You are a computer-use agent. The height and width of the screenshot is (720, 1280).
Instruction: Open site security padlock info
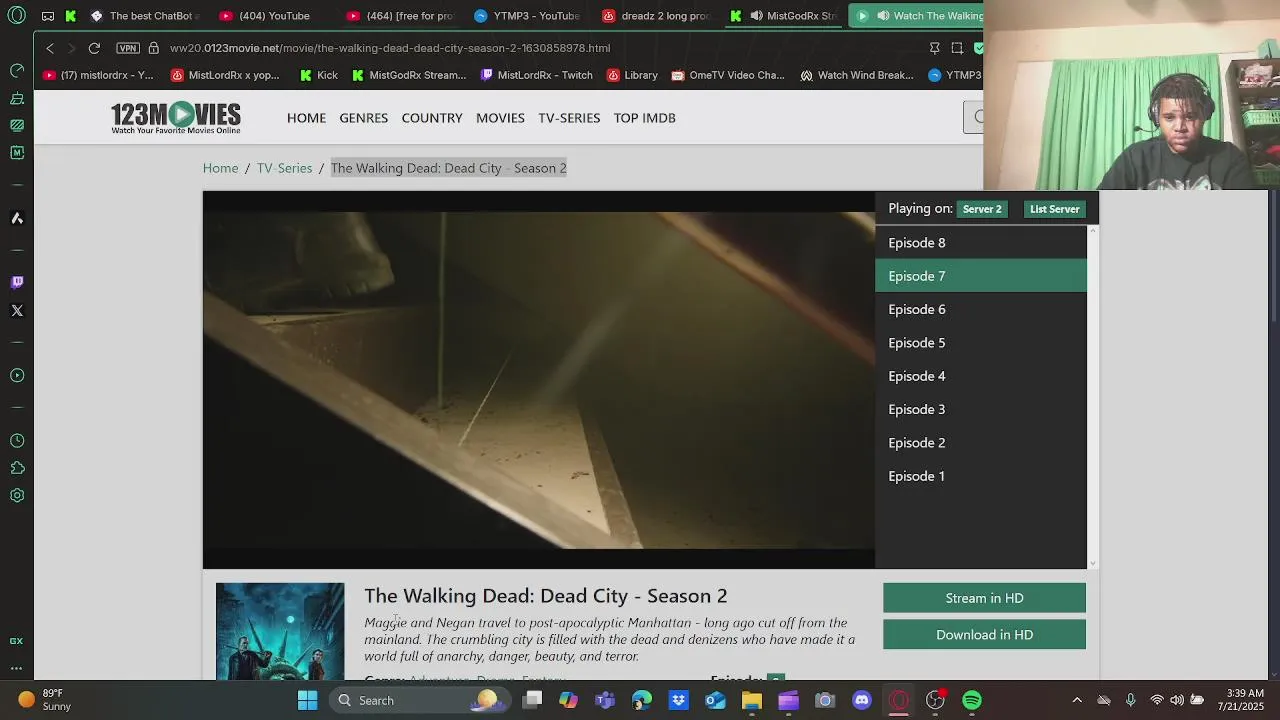[153, 48]
